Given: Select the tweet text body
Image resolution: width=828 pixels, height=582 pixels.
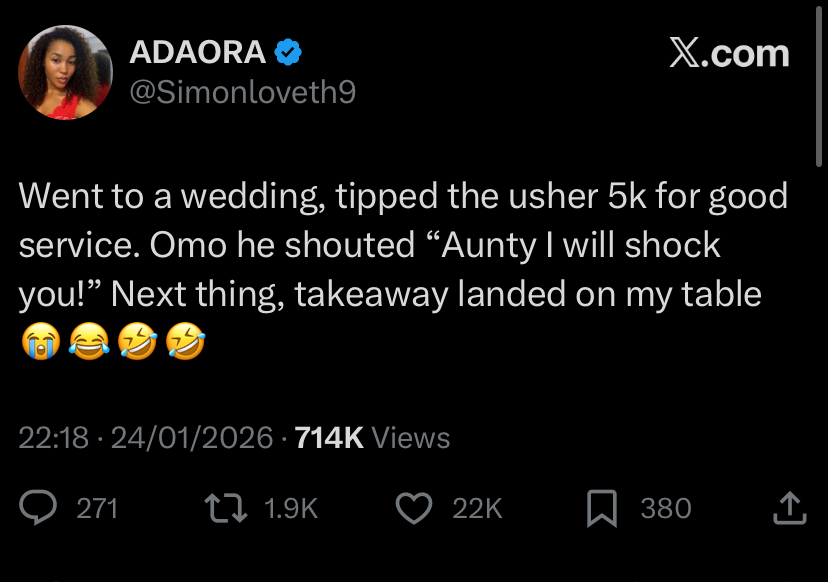Looking at the screenshot, I should 400,245.
